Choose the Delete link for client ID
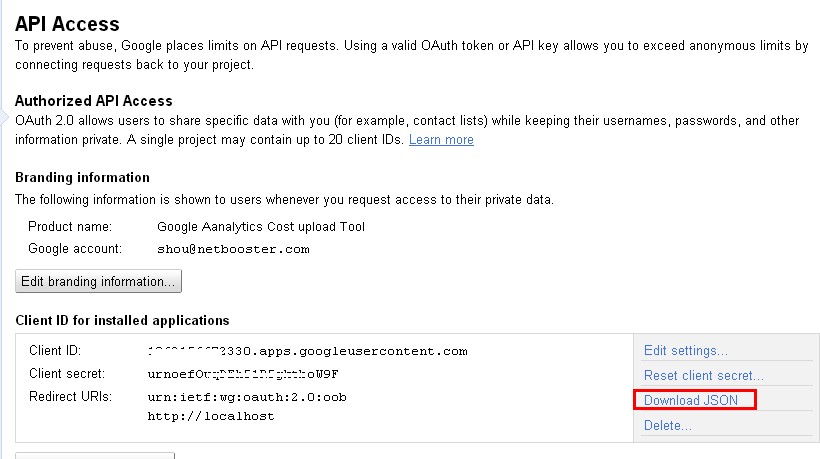Viewport: 820px width, 459px height. pyautogui.click(x=667, y=425)
